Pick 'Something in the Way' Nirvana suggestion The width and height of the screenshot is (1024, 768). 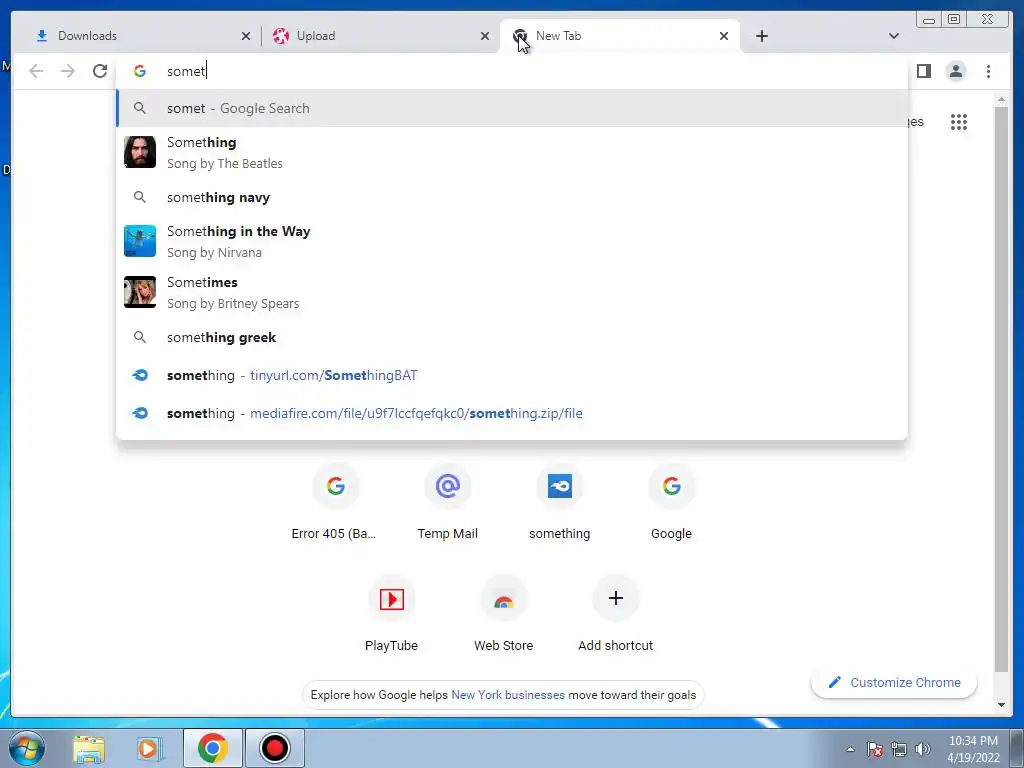512,242
